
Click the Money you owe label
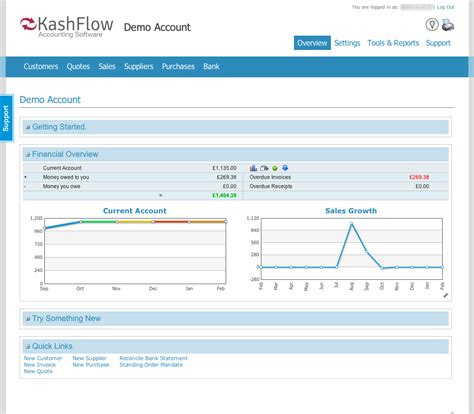[x=61, y=186]
